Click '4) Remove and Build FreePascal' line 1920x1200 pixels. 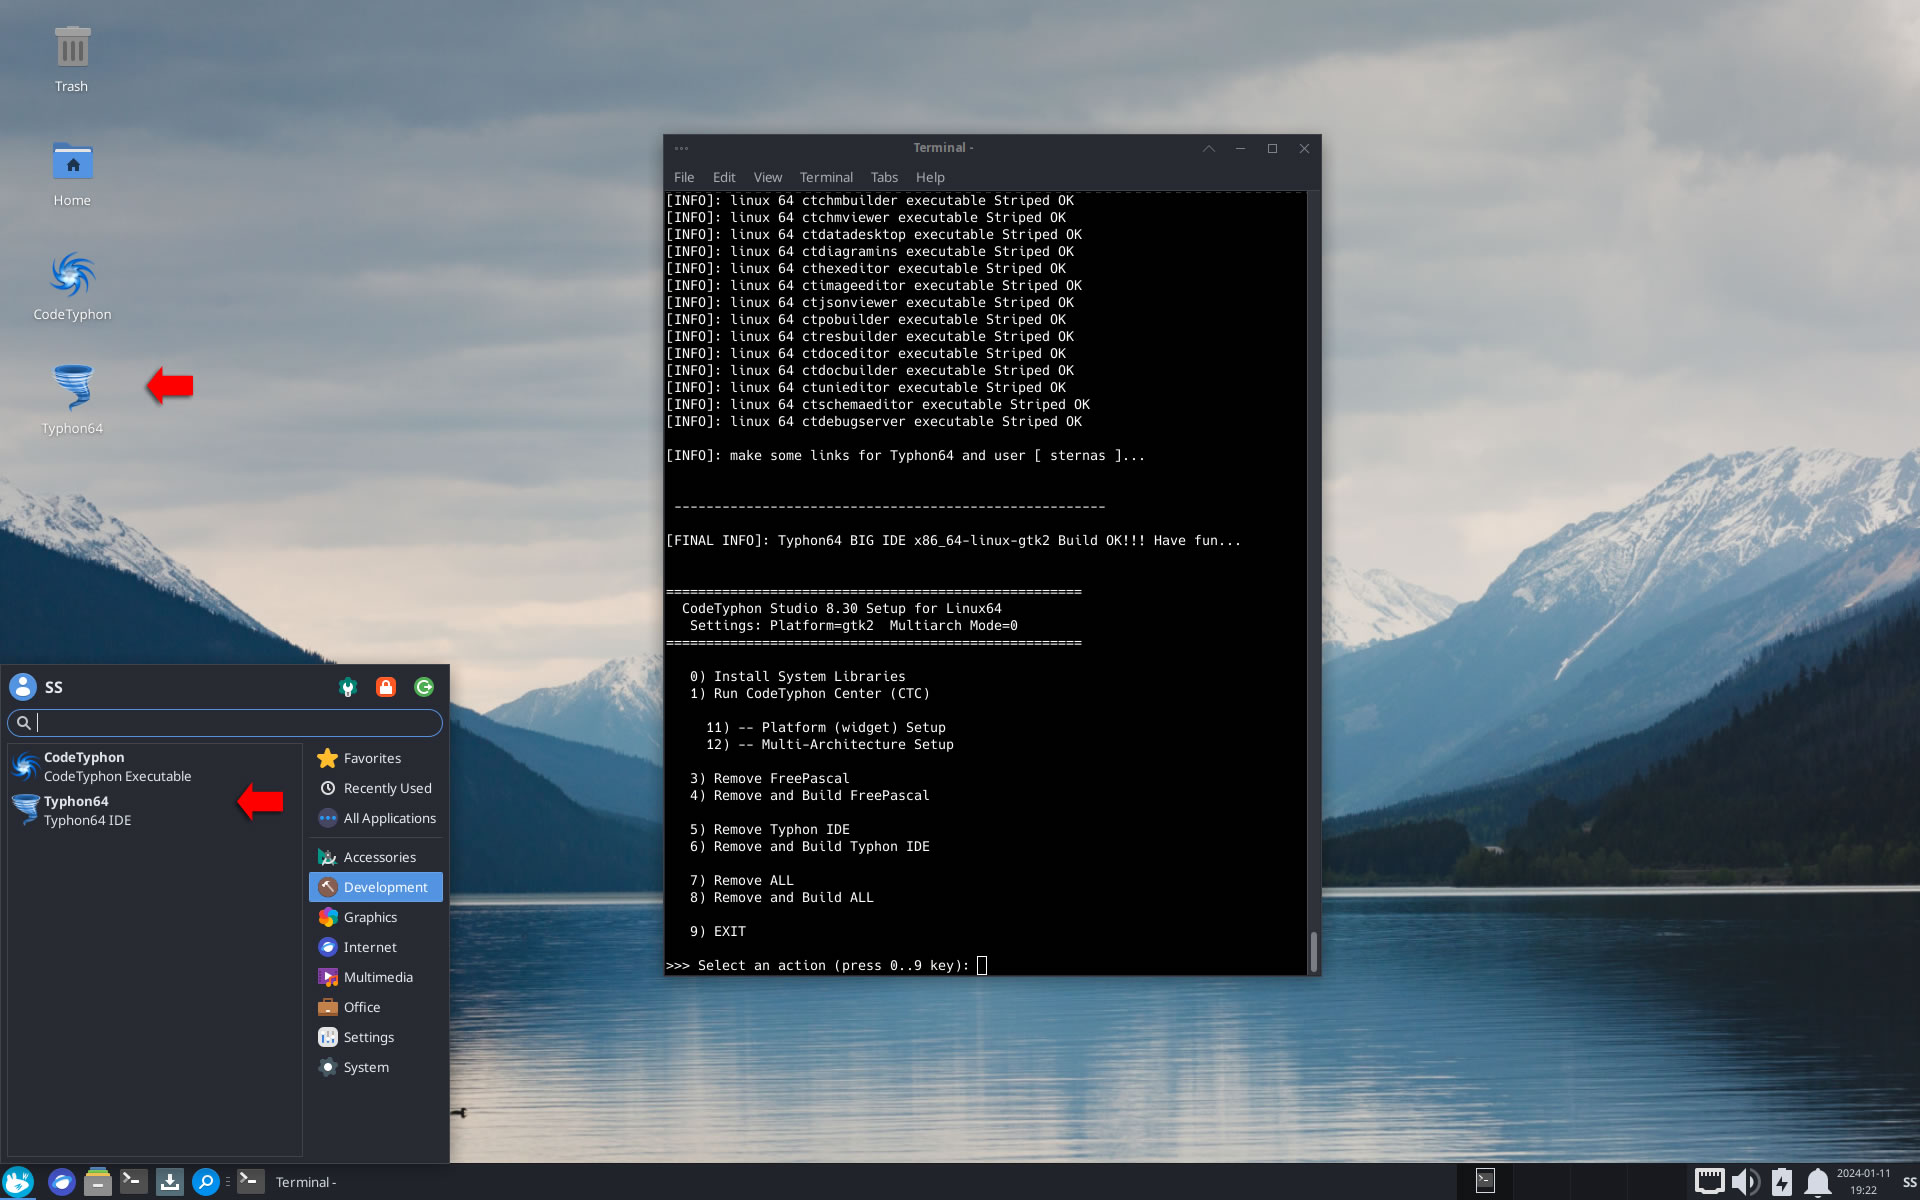(810, 795)
